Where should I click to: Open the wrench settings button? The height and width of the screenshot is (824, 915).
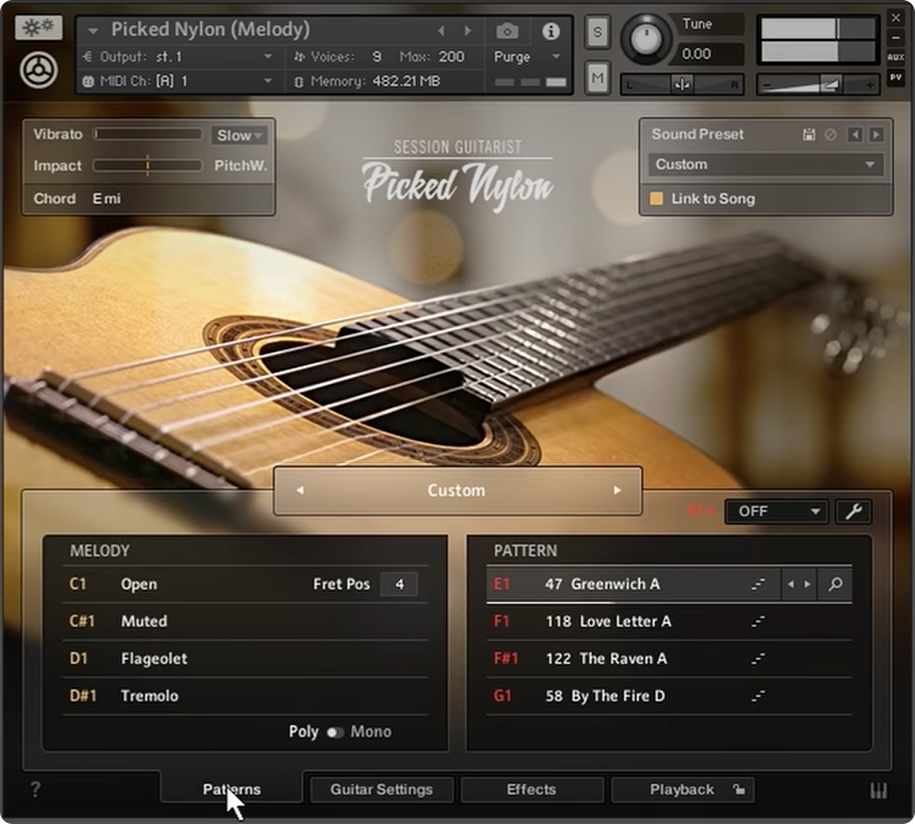(854, 512)
